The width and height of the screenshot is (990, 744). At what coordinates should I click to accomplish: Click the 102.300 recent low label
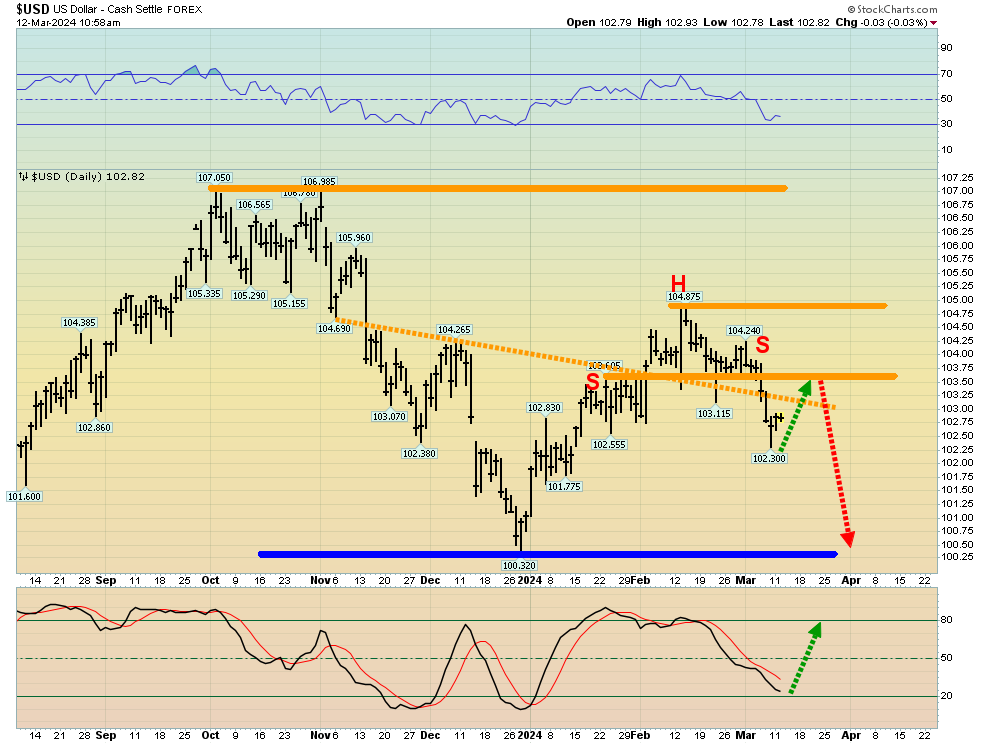click(769, 459)
